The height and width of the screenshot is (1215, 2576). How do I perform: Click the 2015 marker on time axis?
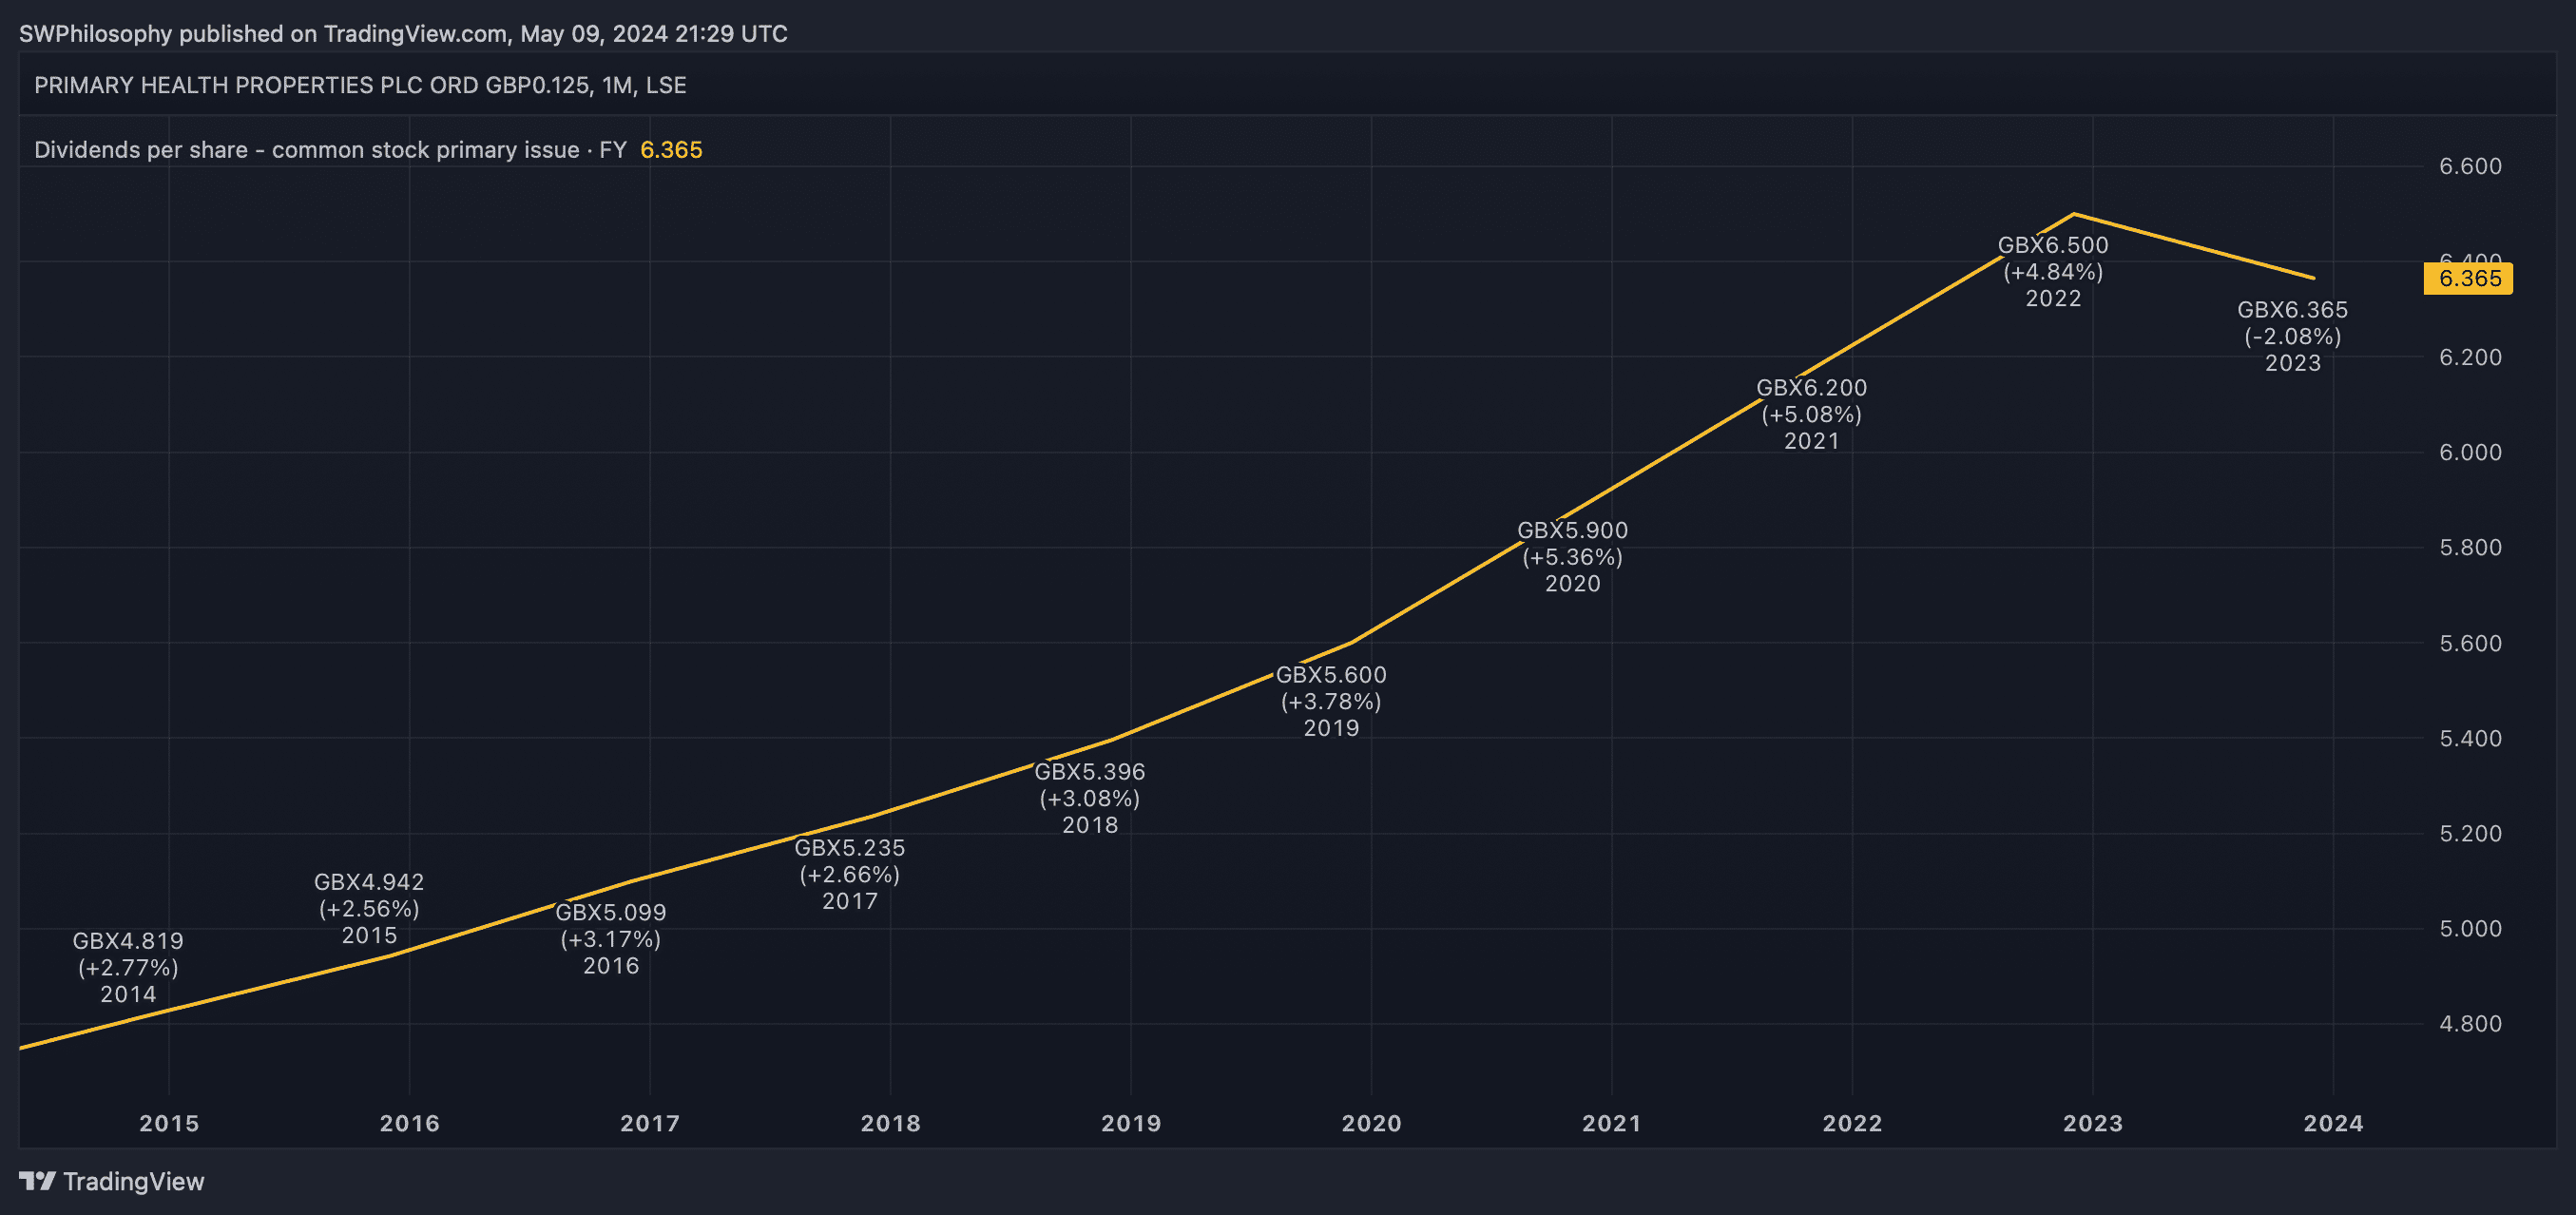pos(169,1123)
